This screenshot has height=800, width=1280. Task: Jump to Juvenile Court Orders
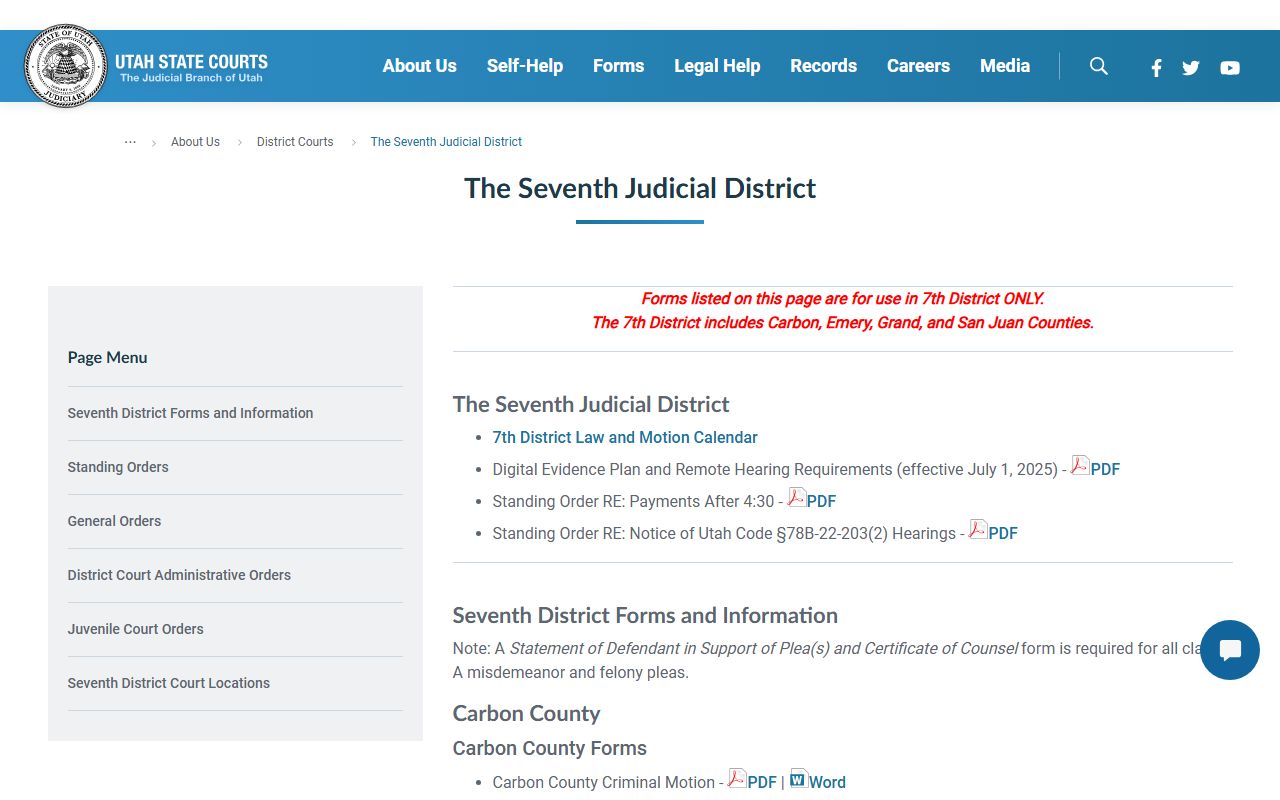point(135,629)
